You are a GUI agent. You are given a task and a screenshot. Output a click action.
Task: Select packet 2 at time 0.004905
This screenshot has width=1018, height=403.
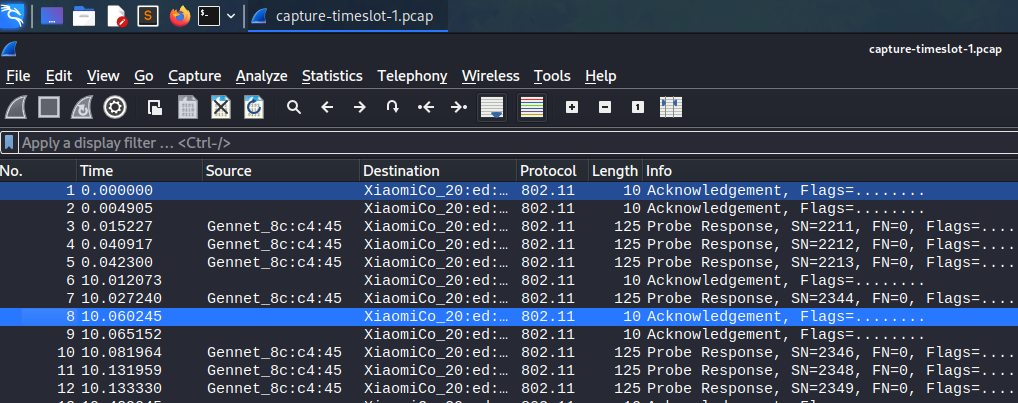[x=509, y=208]
